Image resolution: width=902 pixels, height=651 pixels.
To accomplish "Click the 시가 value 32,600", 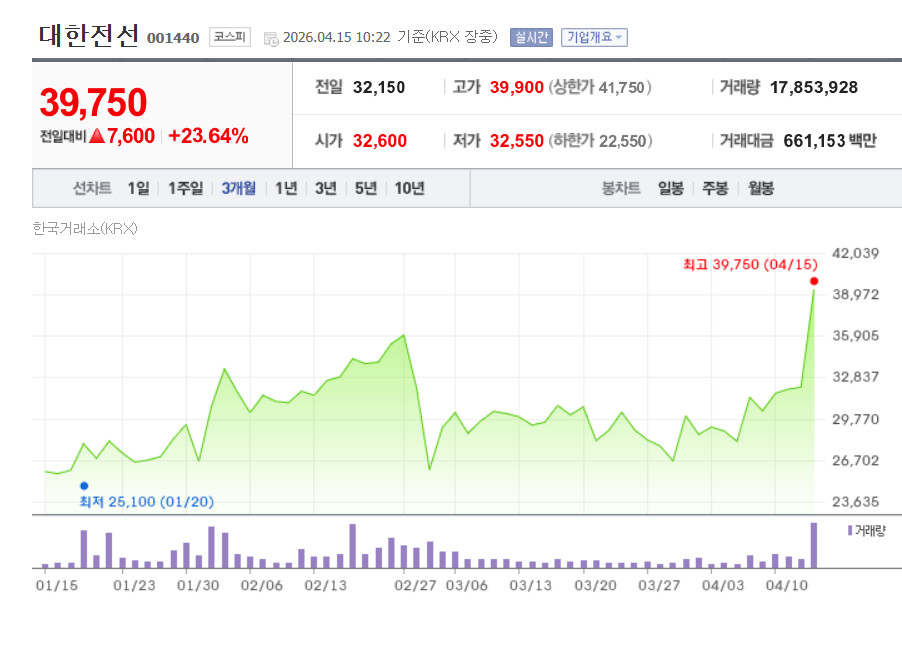I will [380, 141].
